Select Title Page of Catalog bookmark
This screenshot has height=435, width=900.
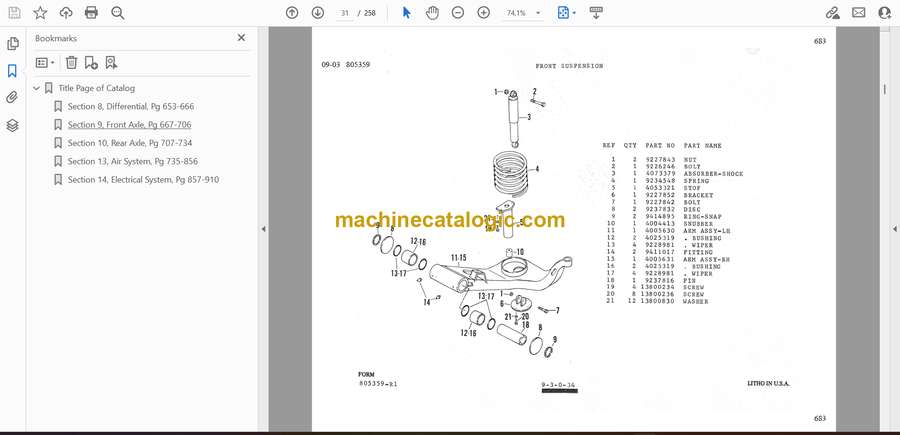pyautogui.click(x=96, y=88)
